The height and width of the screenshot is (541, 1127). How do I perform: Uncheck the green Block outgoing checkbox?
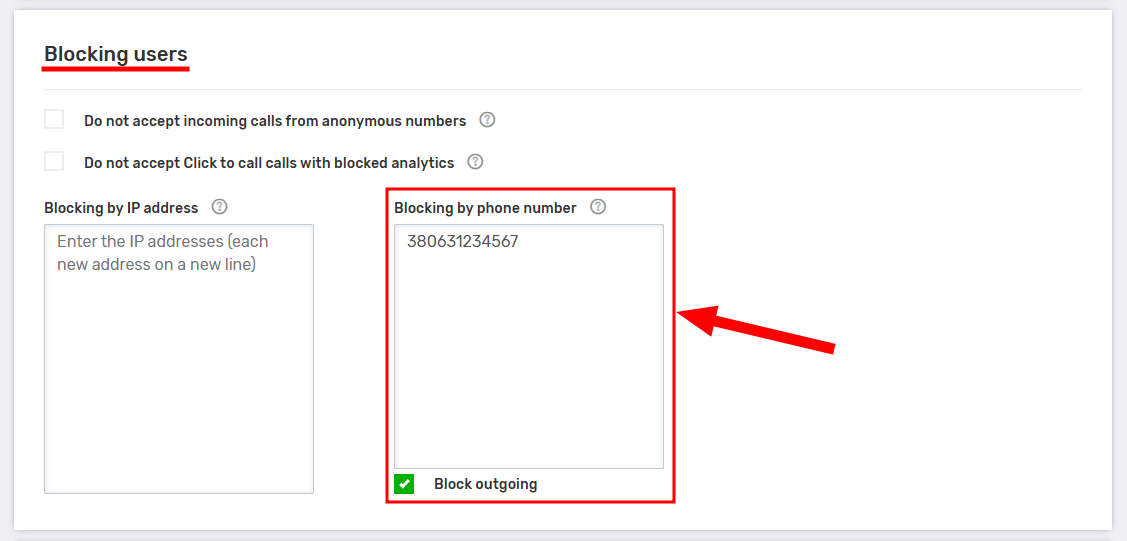[404, 484]
